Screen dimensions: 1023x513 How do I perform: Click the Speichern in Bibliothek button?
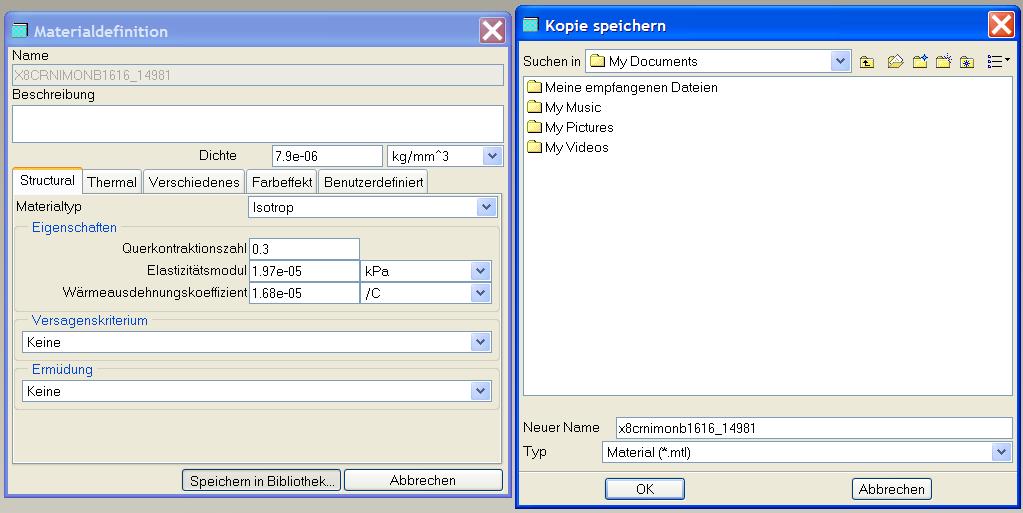point(262,481)
